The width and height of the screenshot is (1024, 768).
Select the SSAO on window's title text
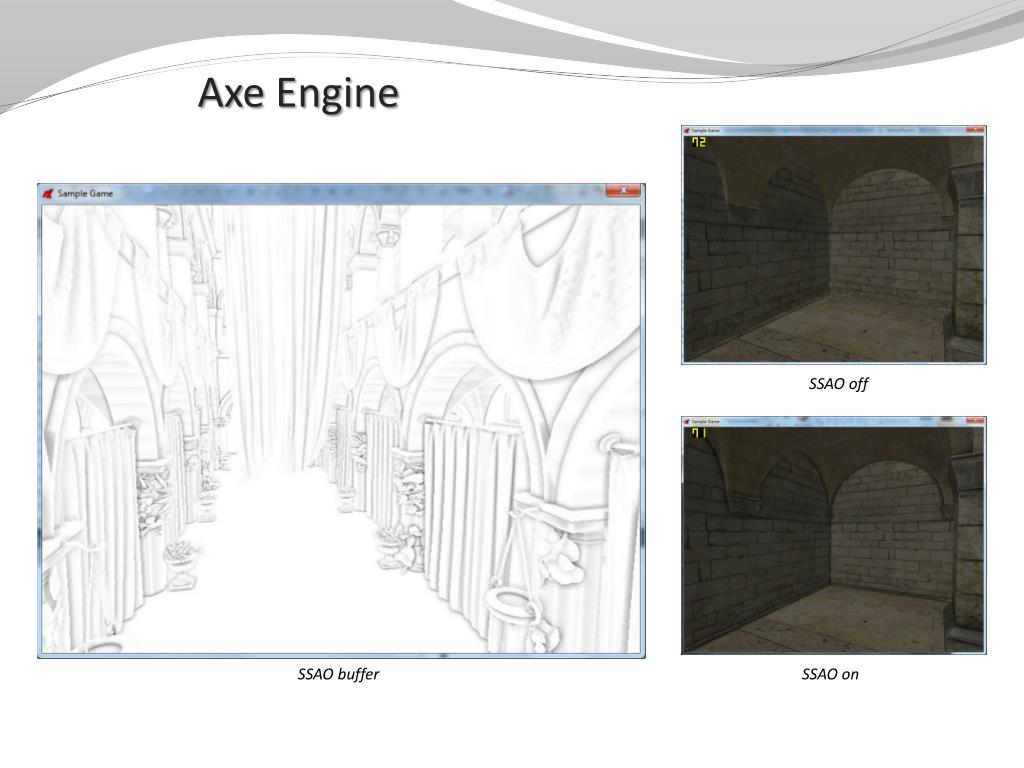[x=706, y=422]
